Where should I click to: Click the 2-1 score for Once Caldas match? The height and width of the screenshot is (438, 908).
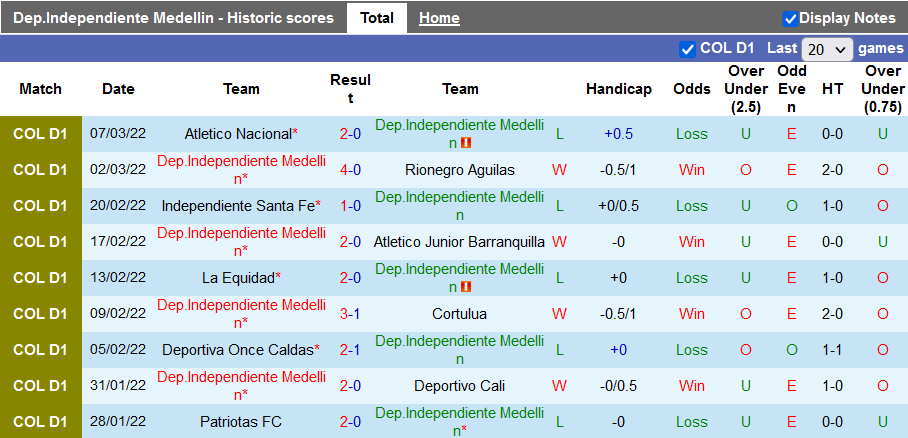coord(350,350)
